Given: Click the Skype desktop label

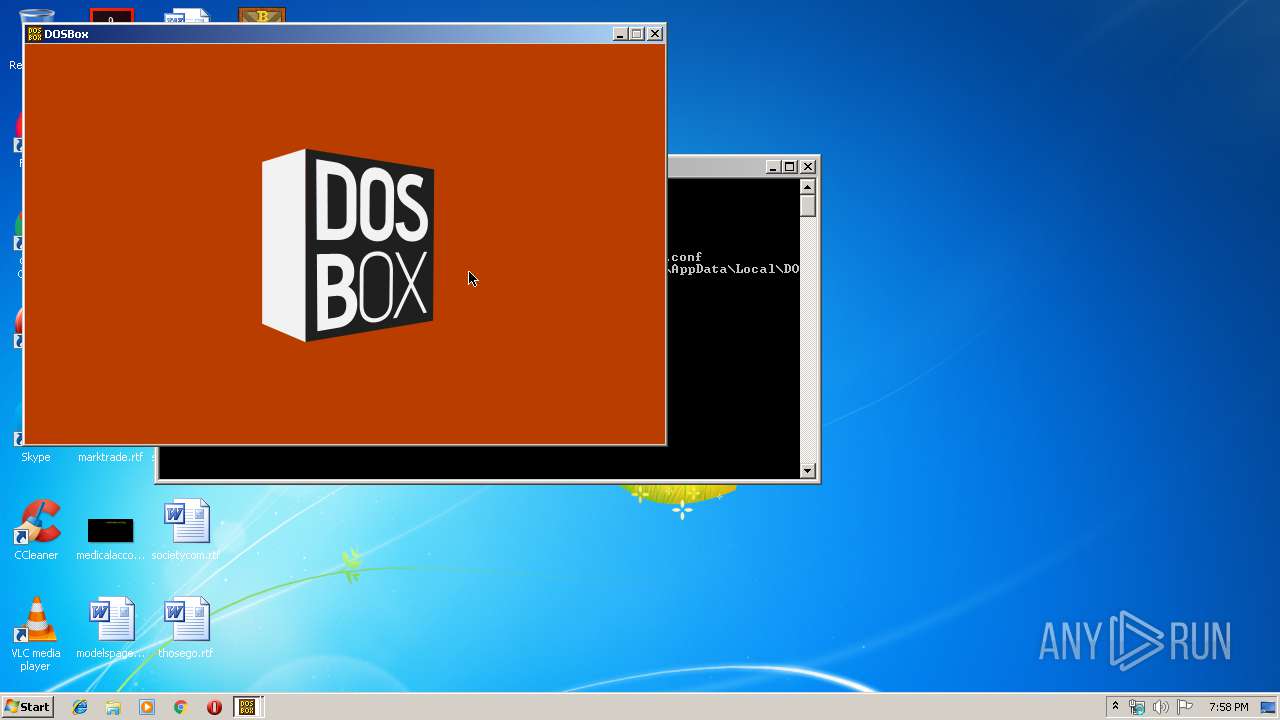Looking at the screenshot, I should [x=36, y=457].
